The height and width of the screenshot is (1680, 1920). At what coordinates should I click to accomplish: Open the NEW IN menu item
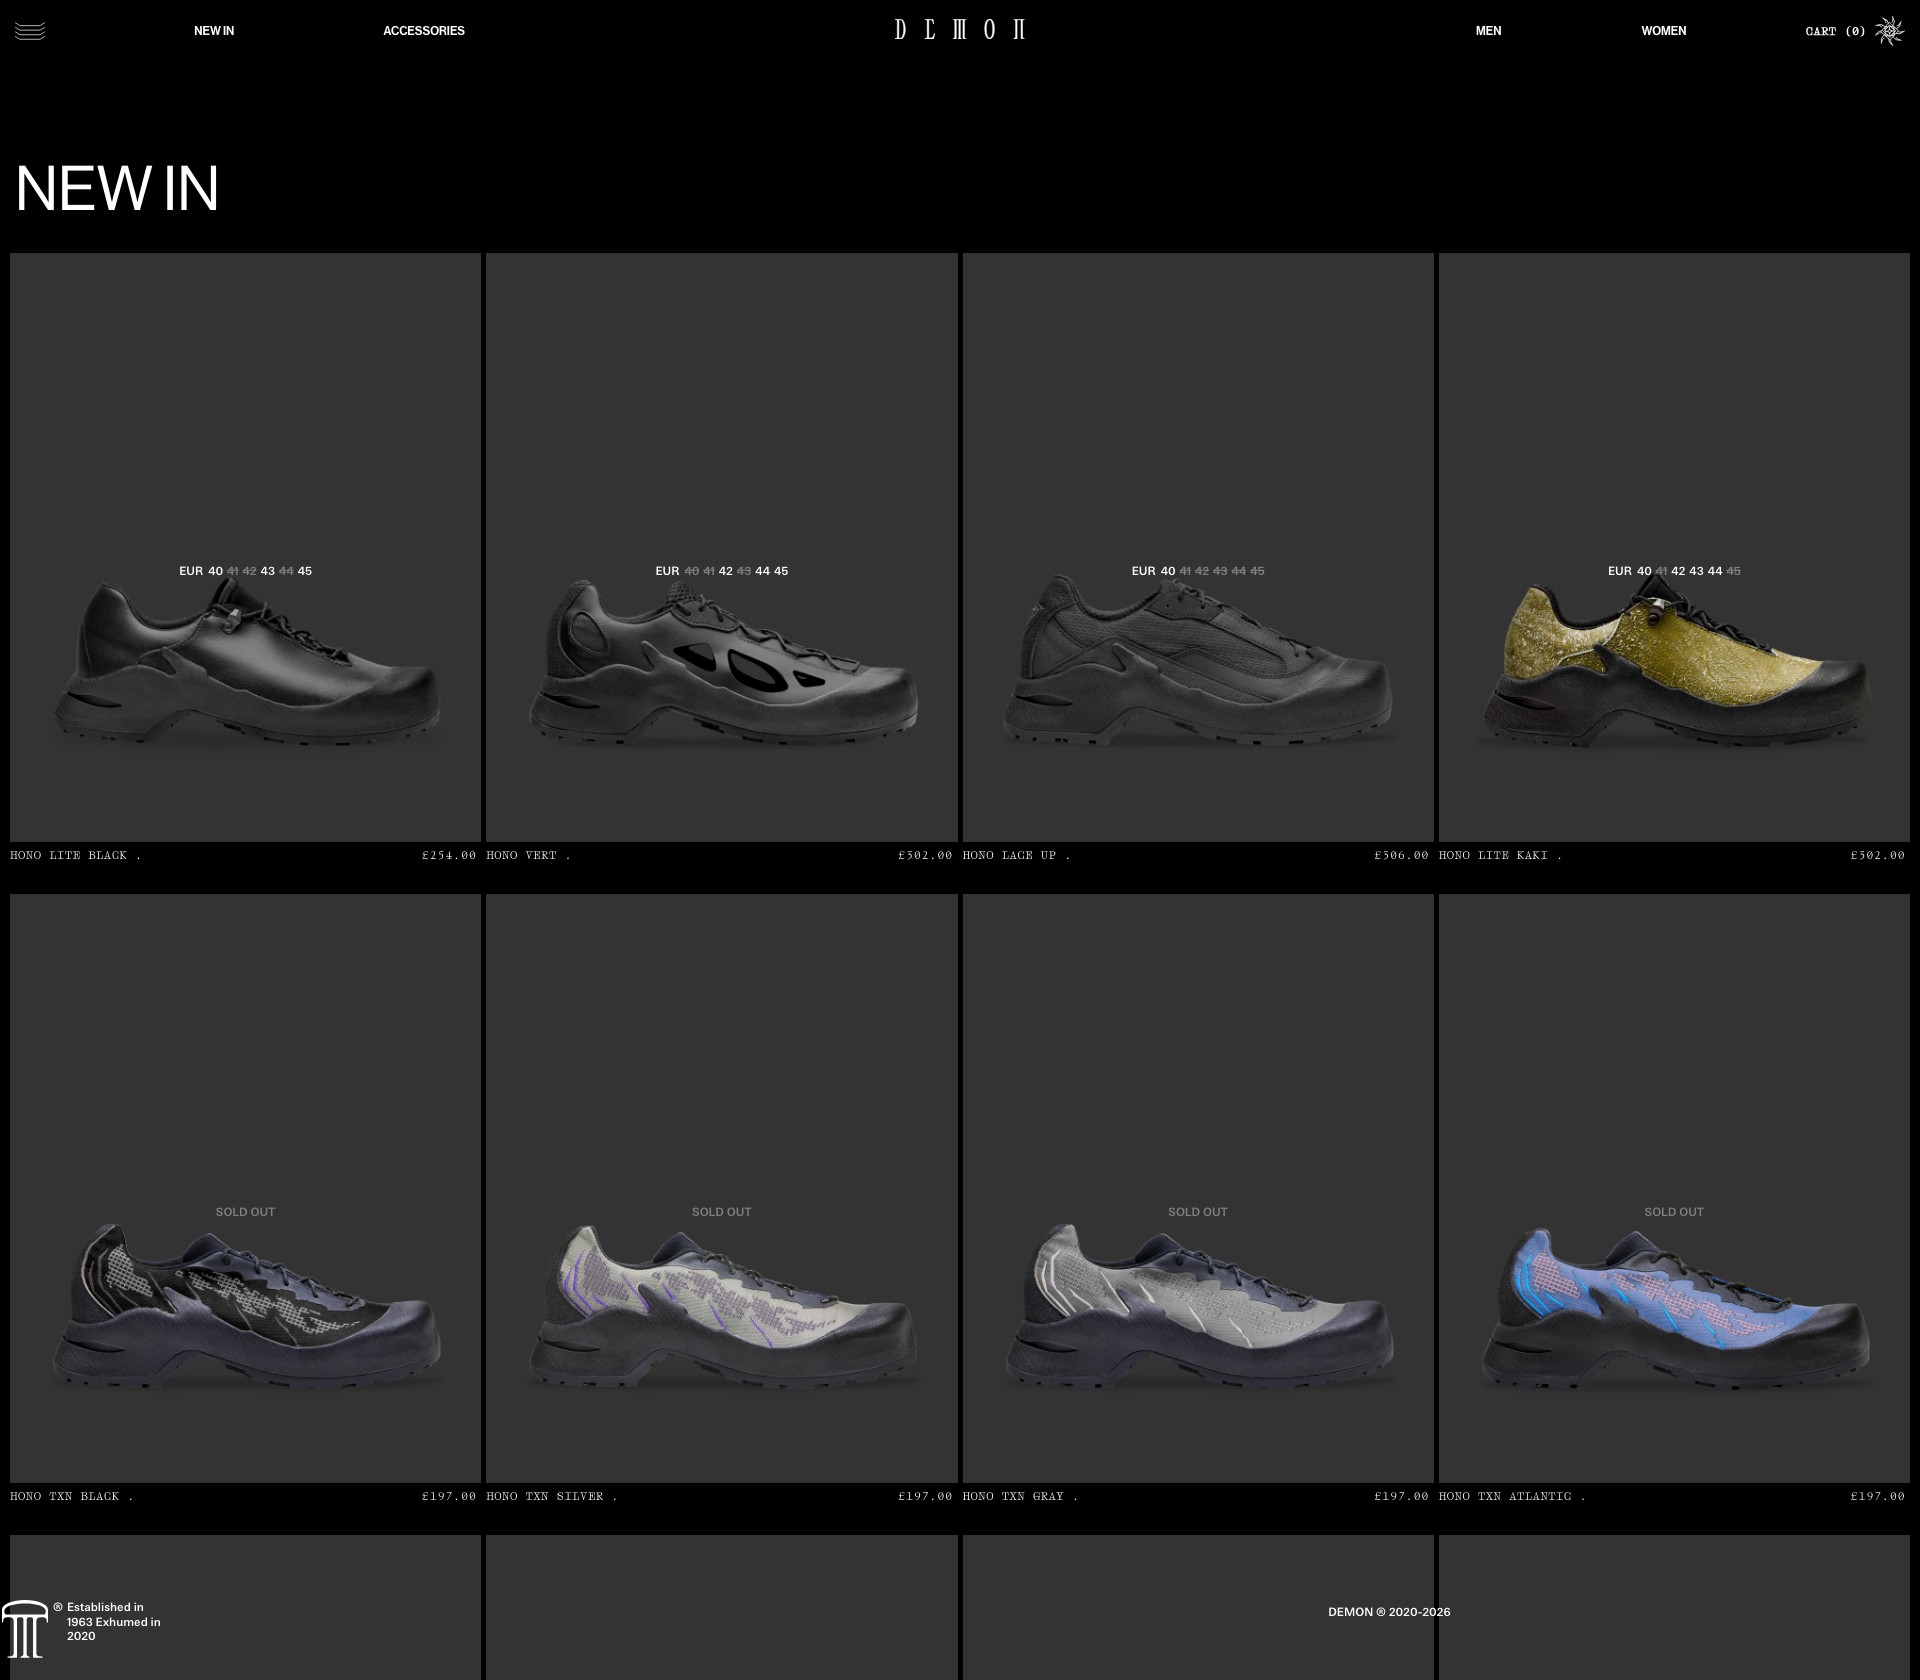[214, 31]
